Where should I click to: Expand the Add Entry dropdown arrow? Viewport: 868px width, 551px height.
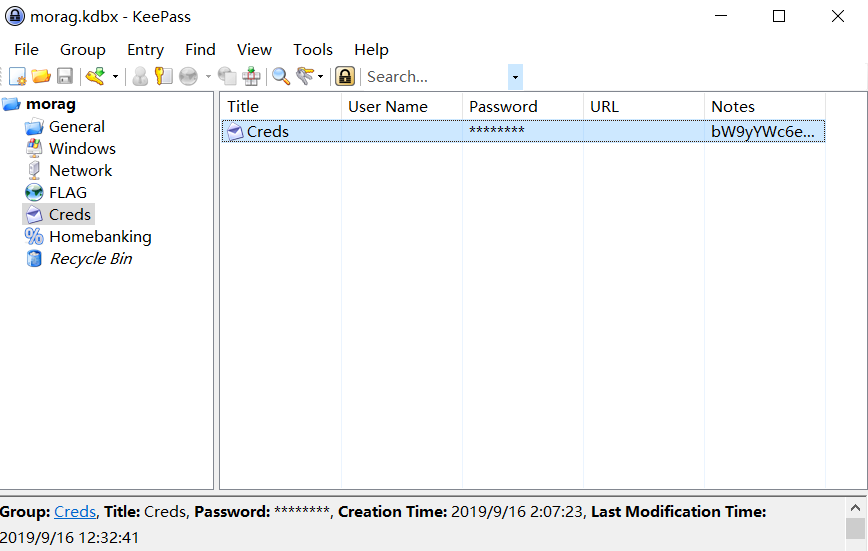115,76
